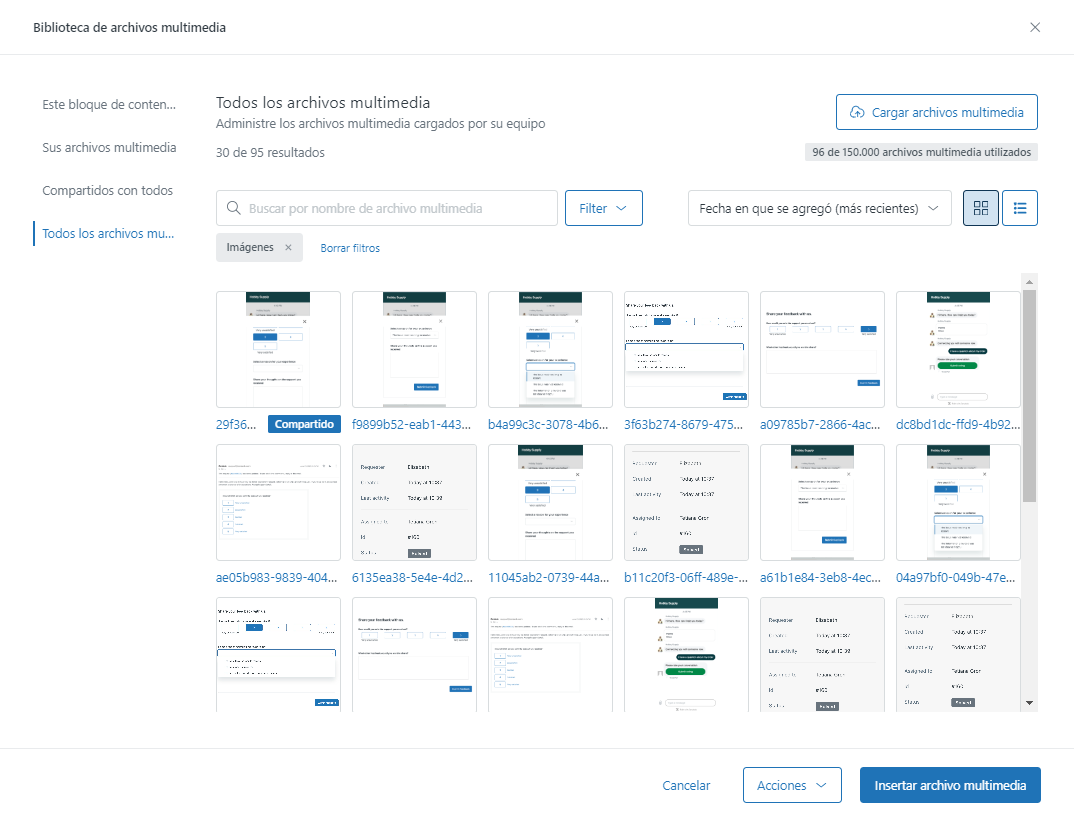
Task: Click the scrollbar down arrow
Action: tap(1029, 703)
